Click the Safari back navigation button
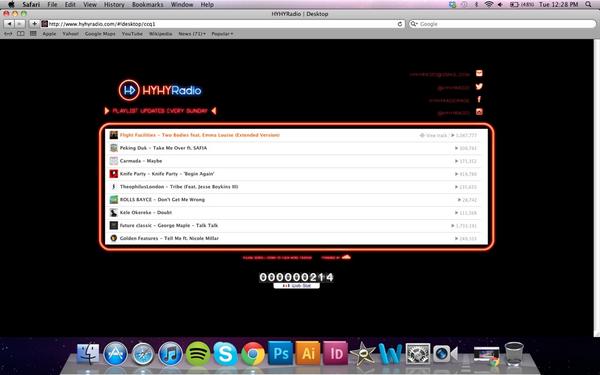Screen dimensions: 600x375 click(x=9, y=24)
